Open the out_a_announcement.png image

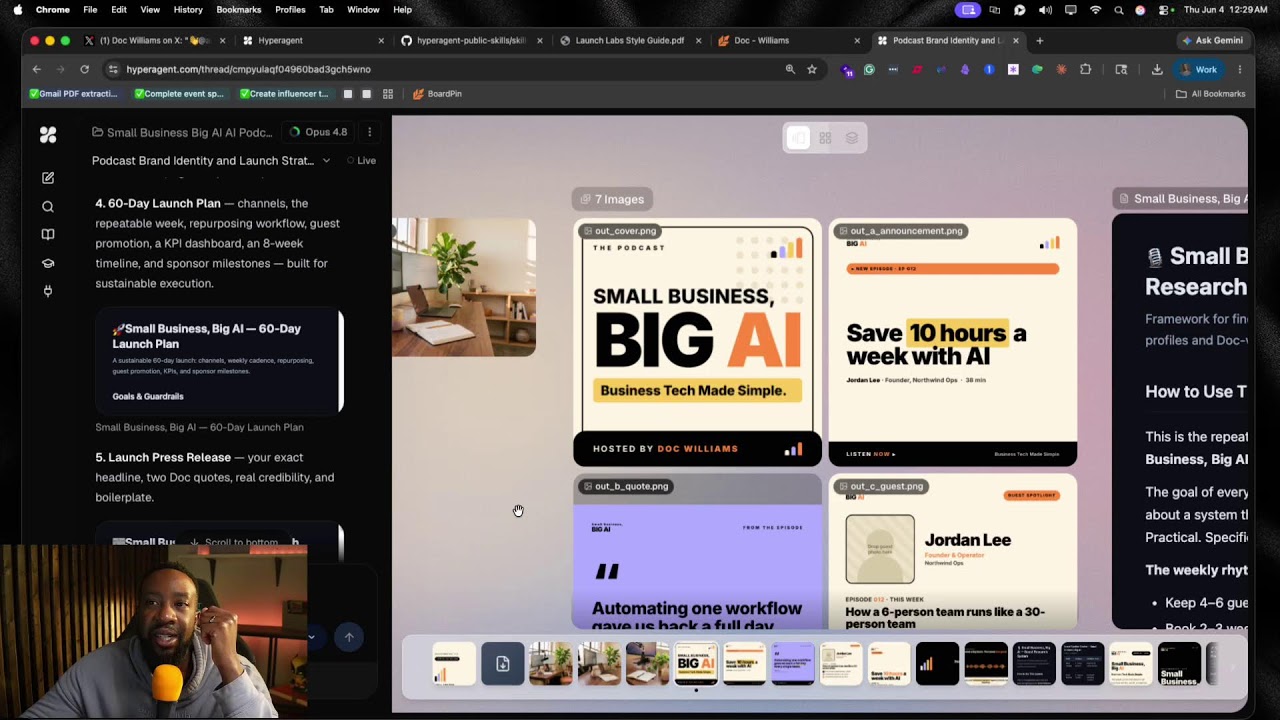(x=952, y=342)
